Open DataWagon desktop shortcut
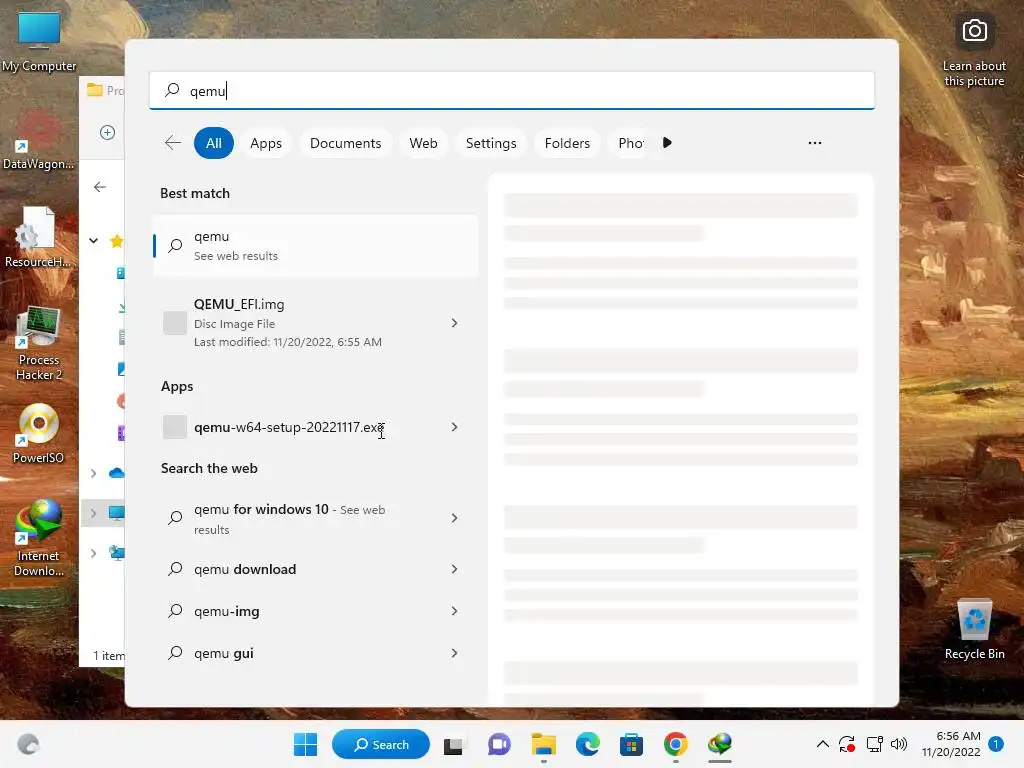 click(x=39, y=140)
